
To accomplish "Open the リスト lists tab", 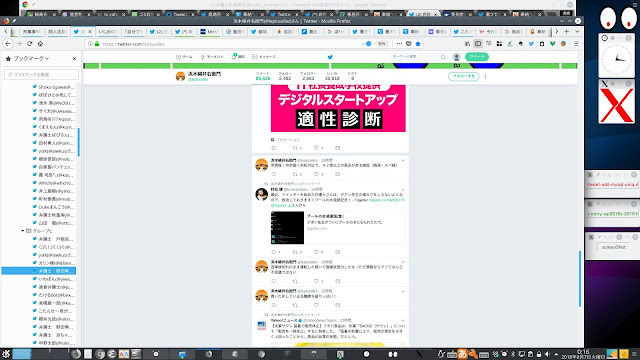I will 353,76.
